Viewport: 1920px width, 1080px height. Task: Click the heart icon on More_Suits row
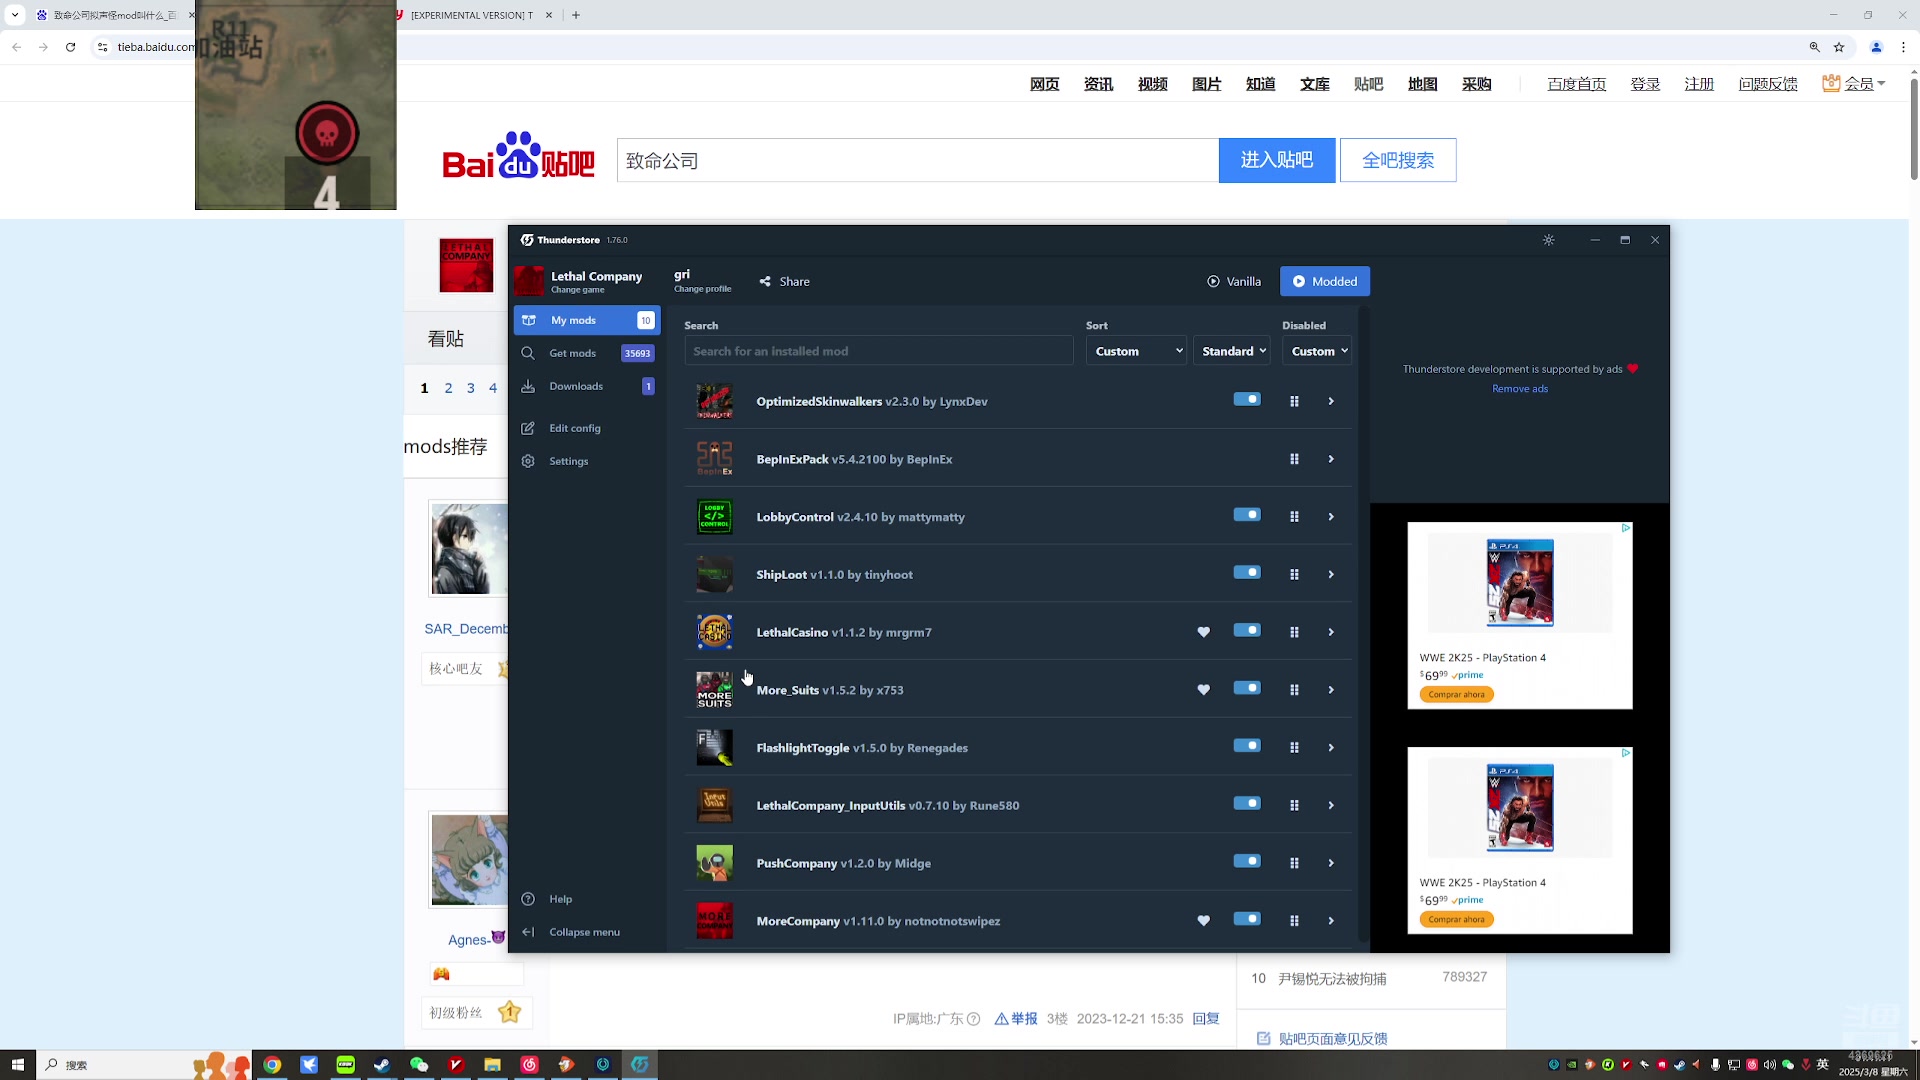pos(1203,690)
